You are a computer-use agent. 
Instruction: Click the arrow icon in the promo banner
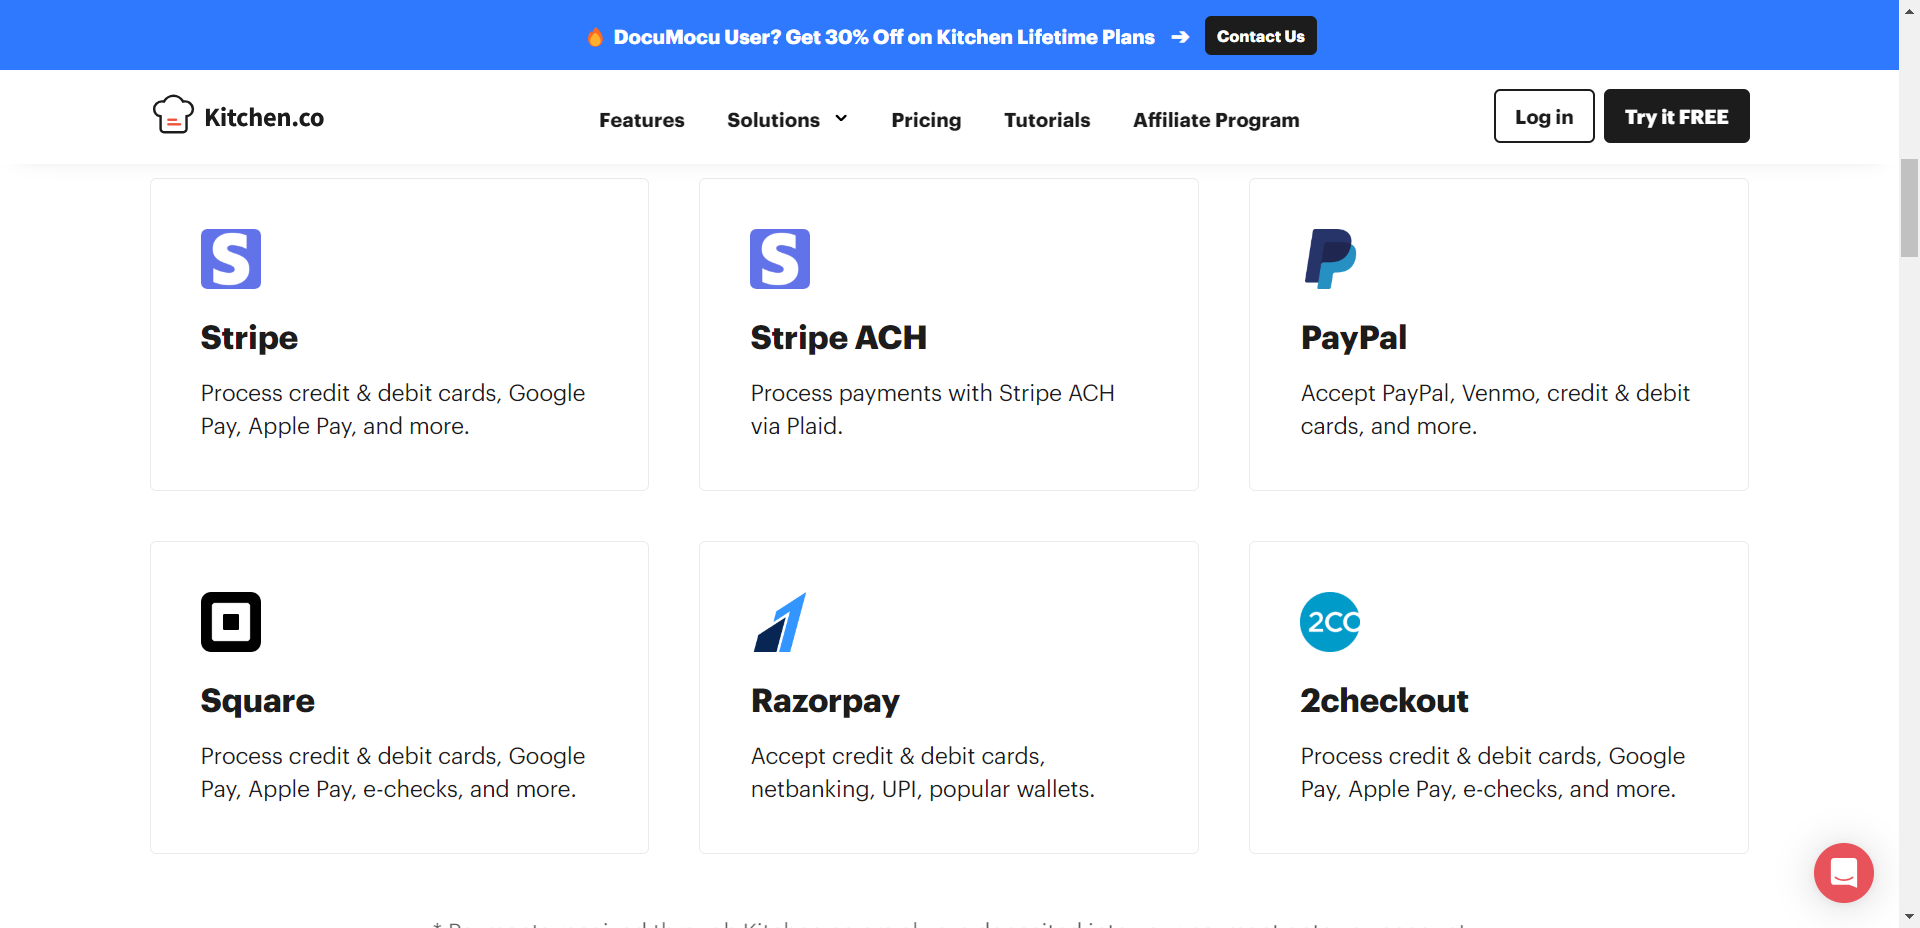pyautogui.click(x=1180, y=37)
